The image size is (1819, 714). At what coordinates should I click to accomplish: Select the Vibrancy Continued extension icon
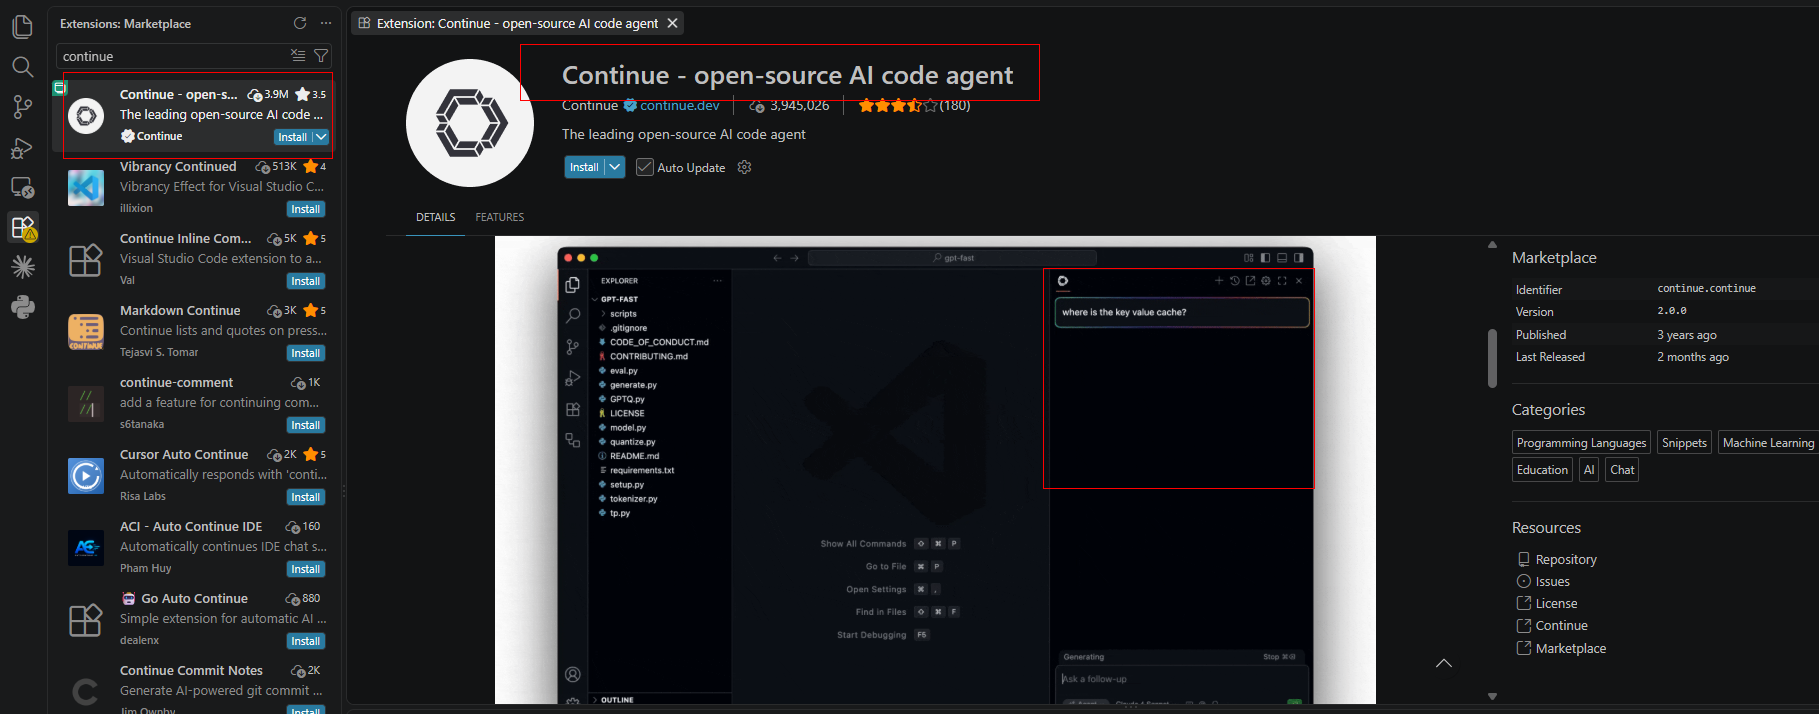click(86, 187)
